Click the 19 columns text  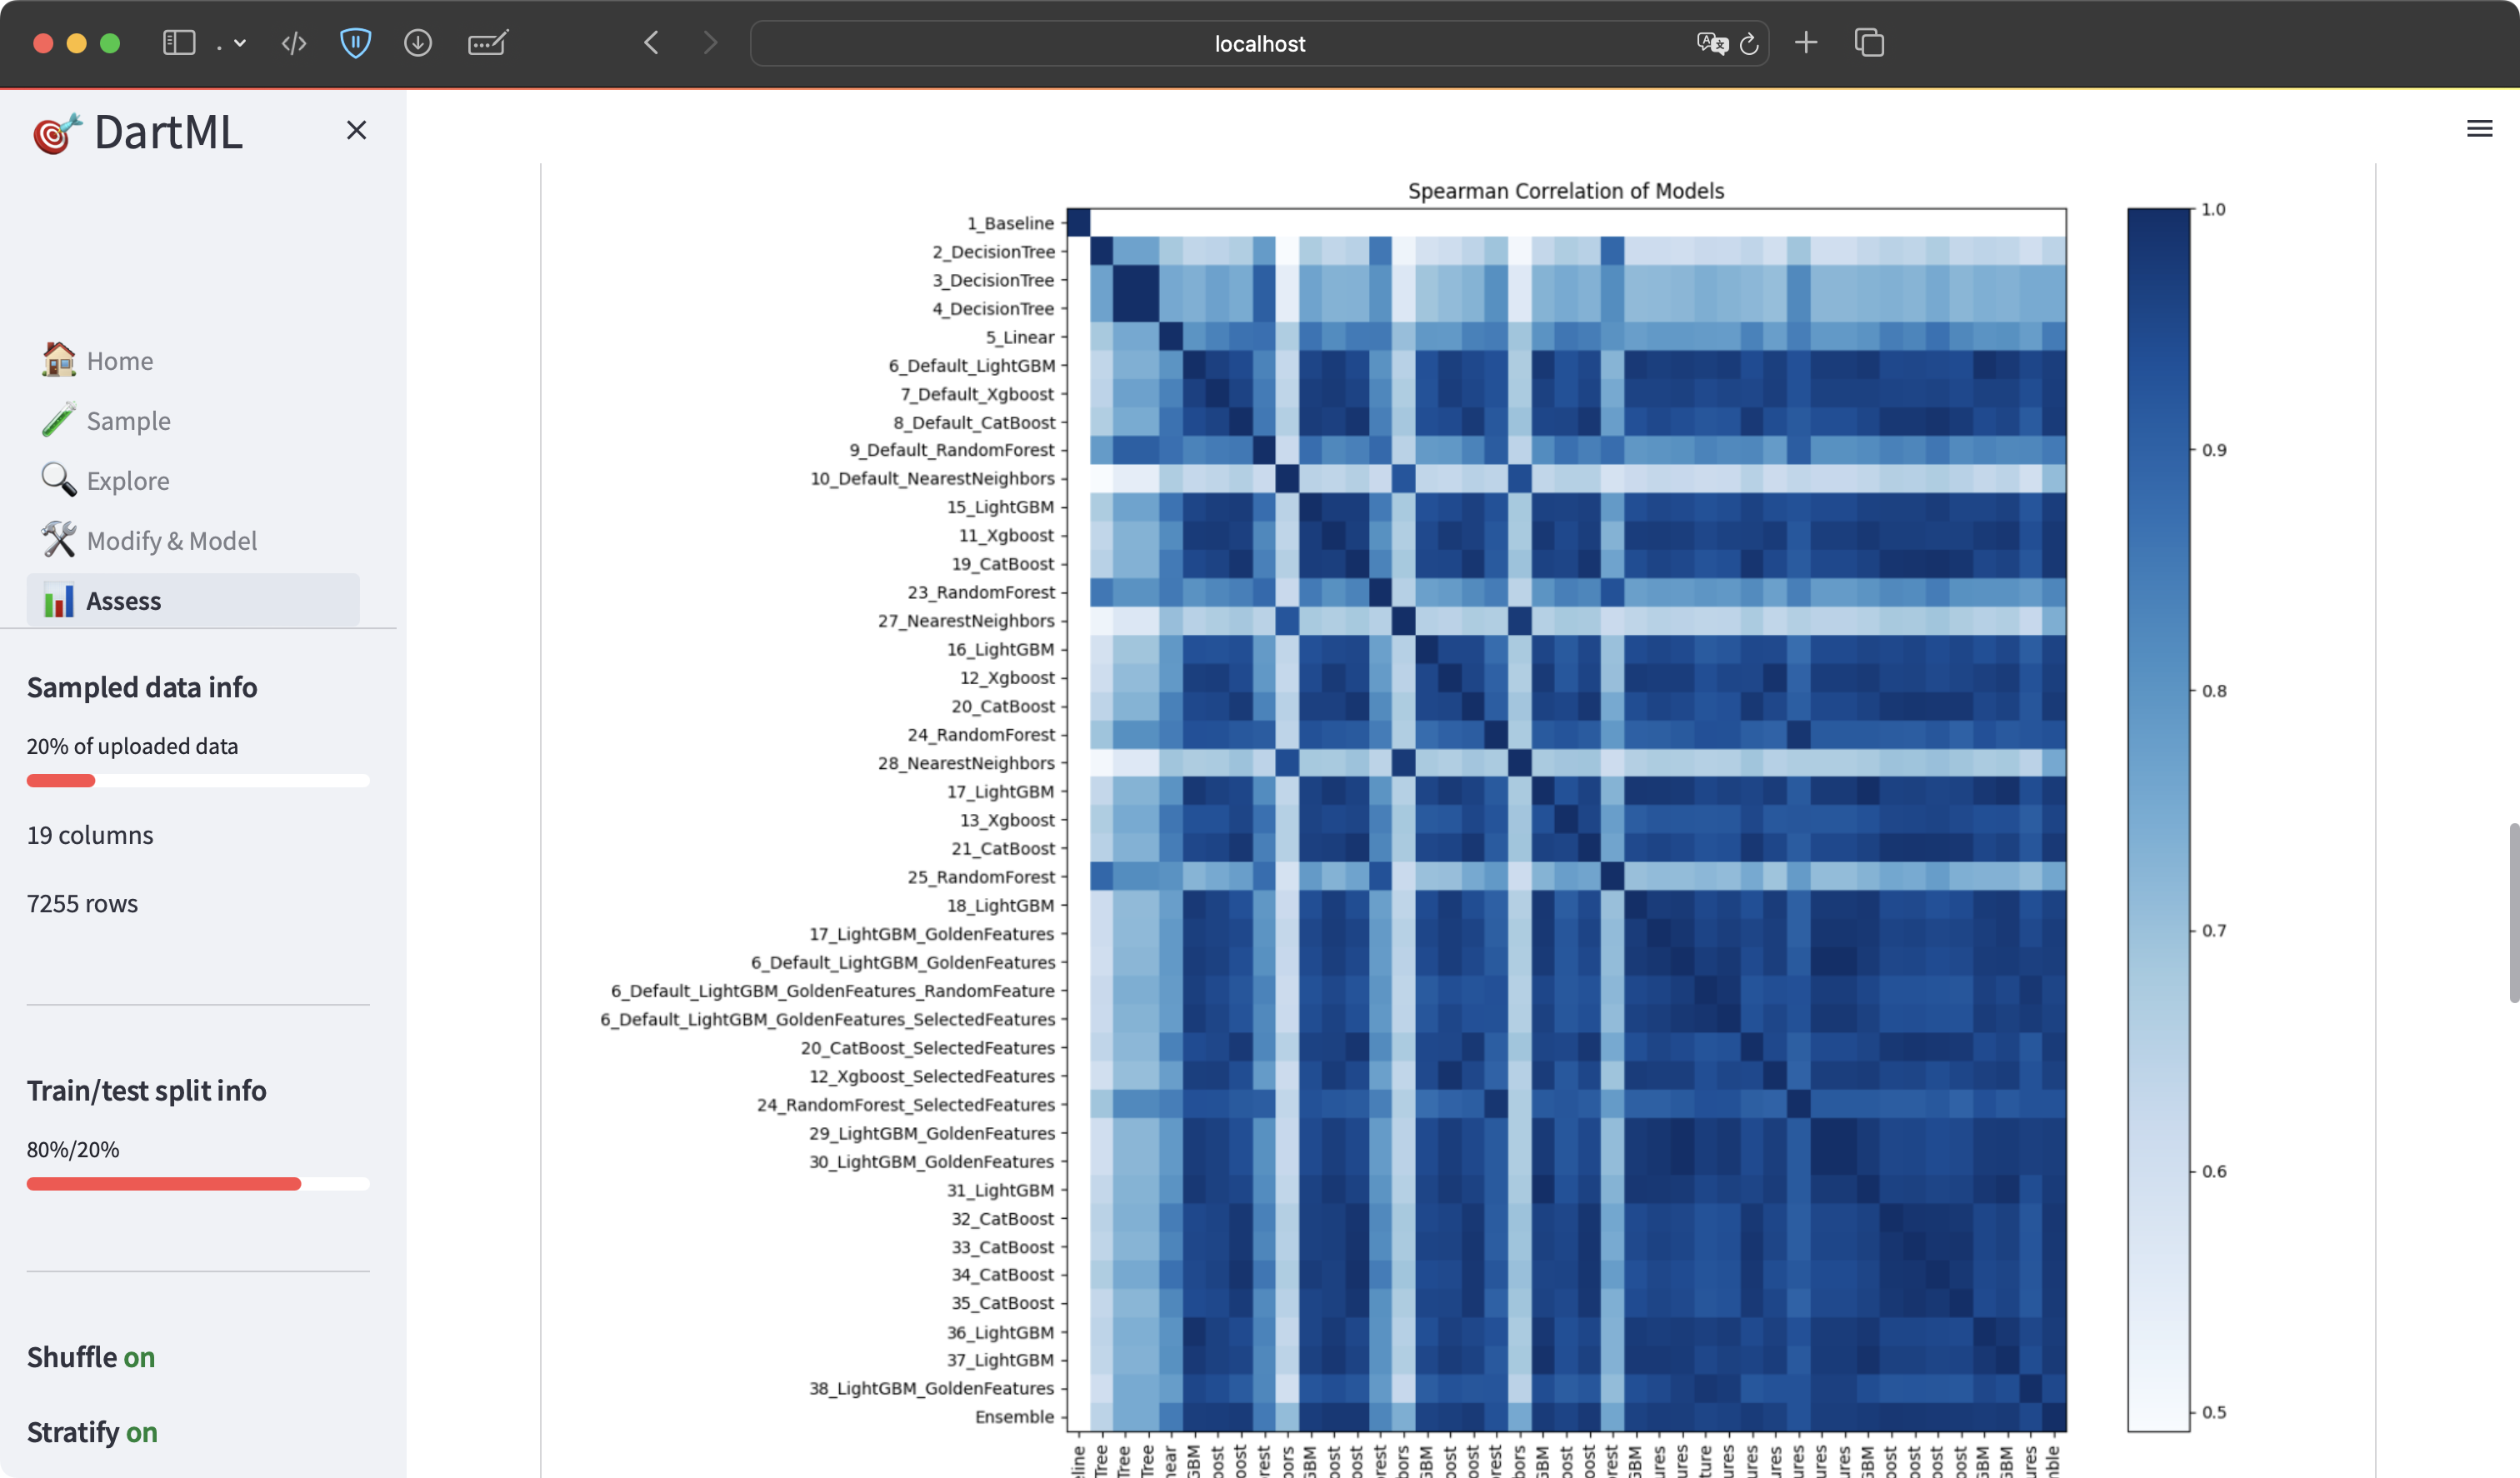90,835
